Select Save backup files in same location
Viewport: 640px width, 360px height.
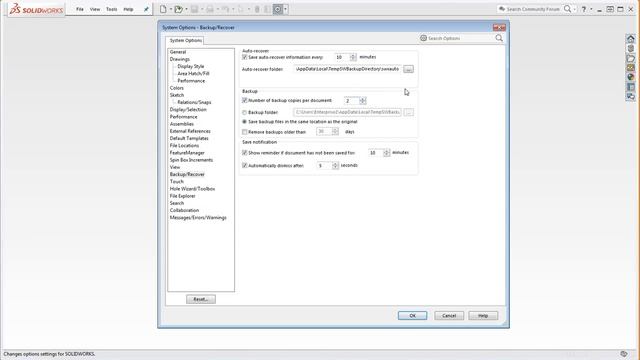(x=244, y=122)
